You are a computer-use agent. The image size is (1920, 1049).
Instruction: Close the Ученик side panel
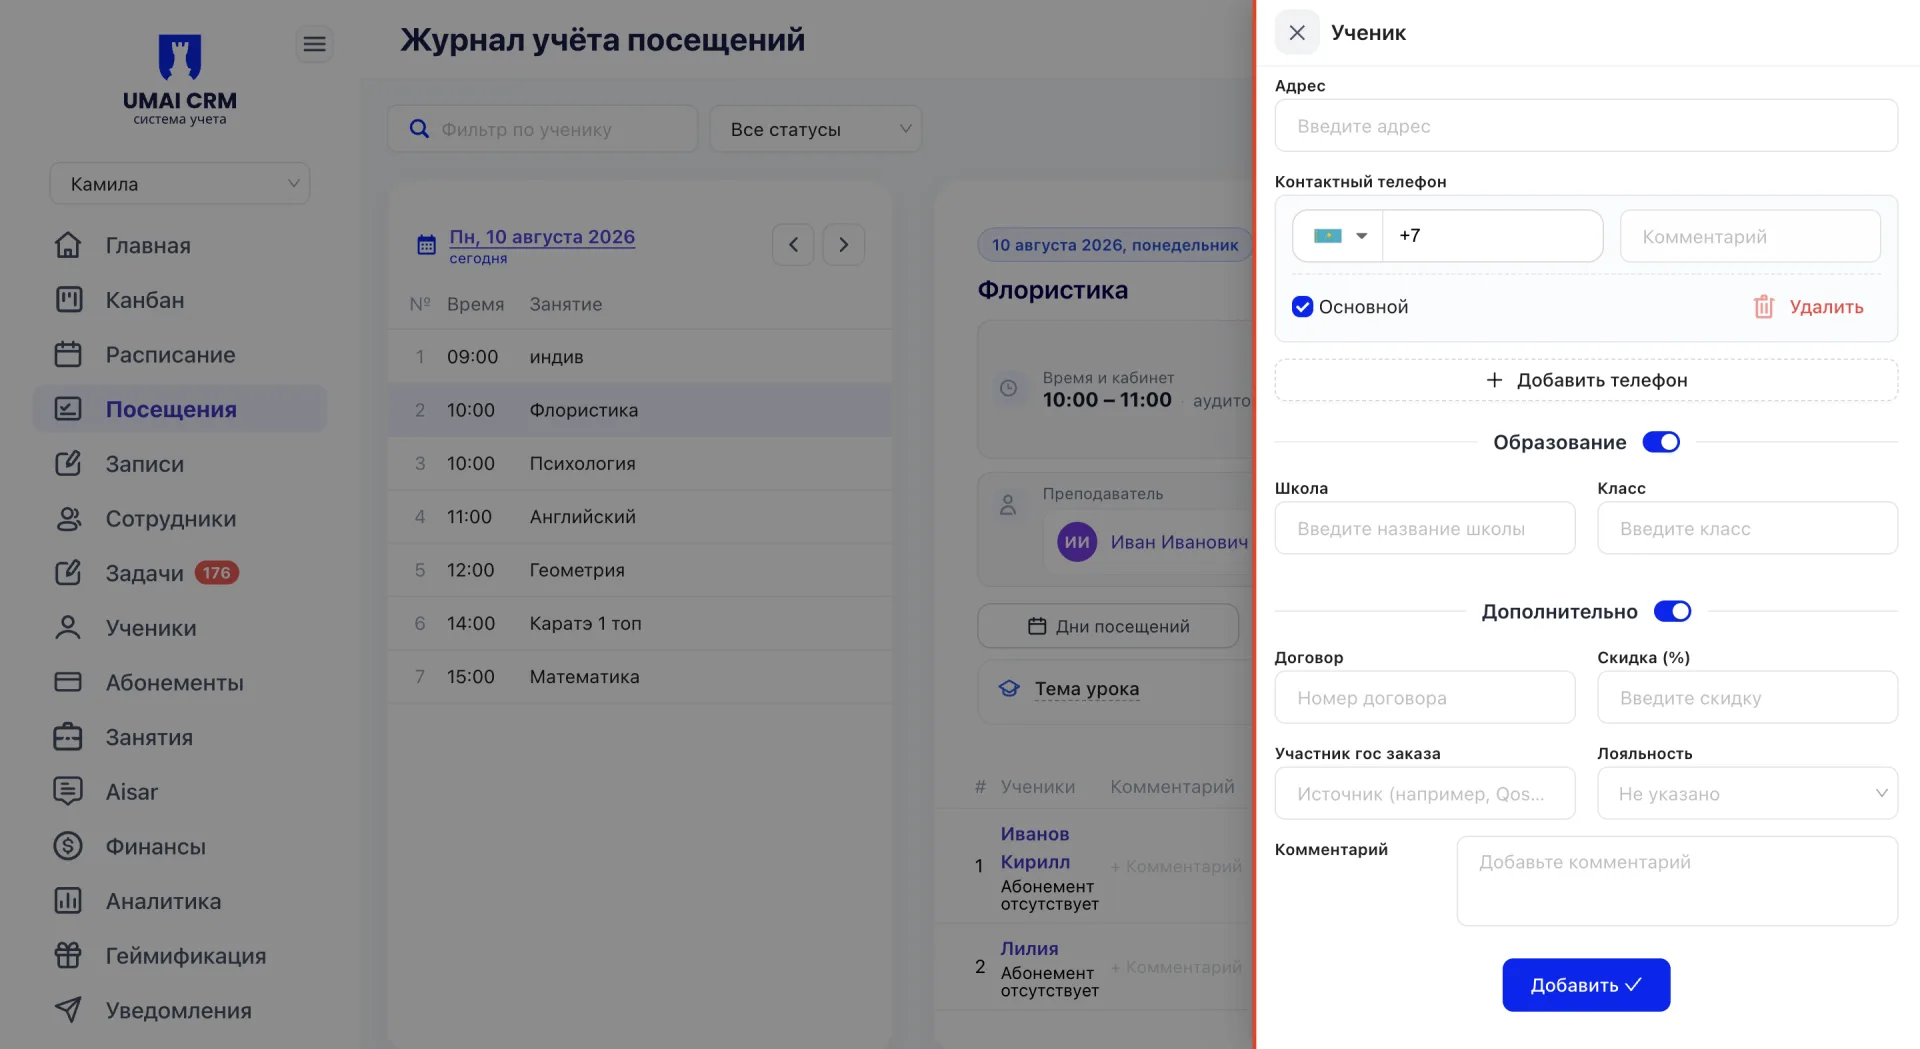pos(1297,33)
